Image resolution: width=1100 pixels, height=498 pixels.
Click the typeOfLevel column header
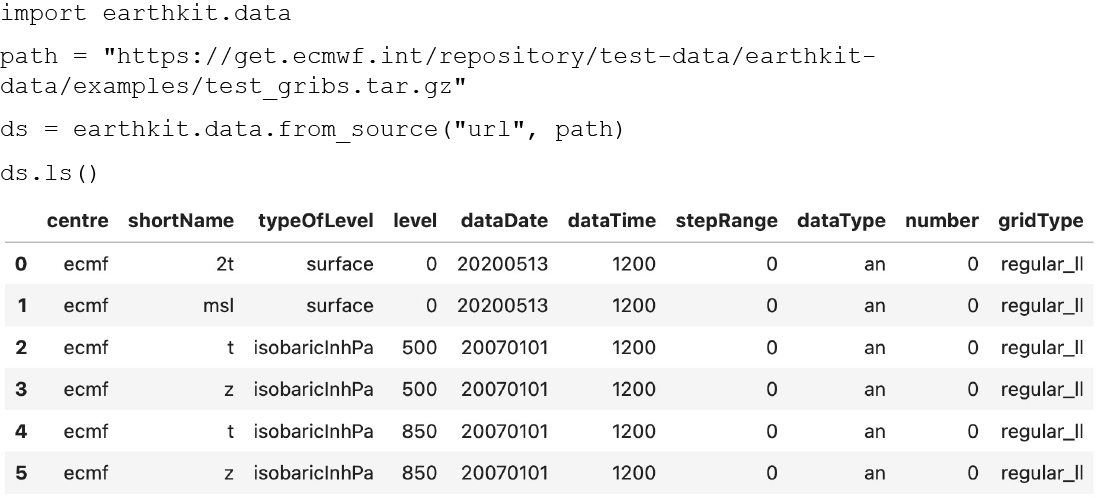[x=316, y=221]
